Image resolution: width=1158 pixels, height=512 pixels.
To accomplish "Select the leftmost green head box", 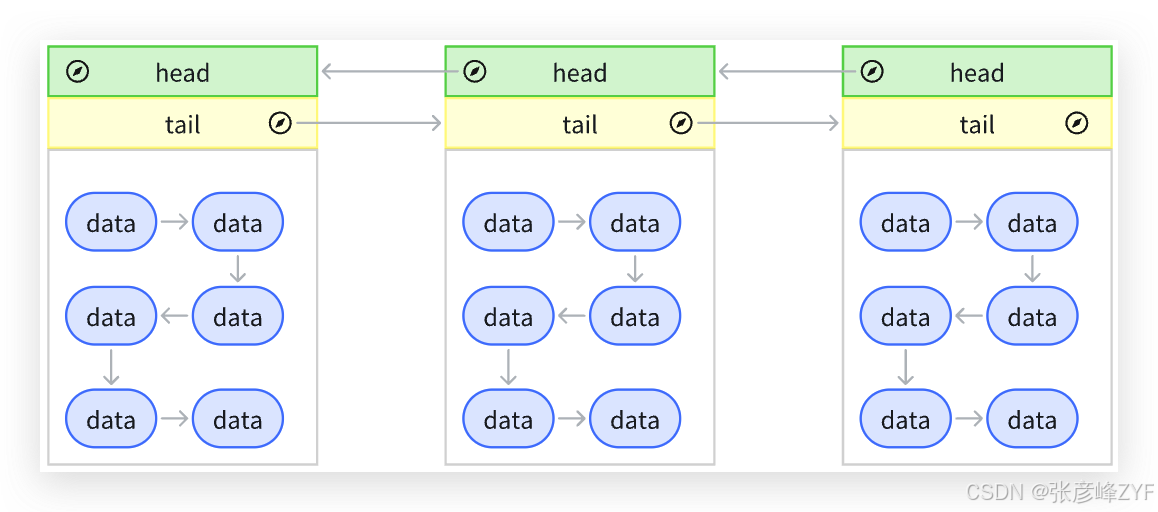I will click(182, 72).
